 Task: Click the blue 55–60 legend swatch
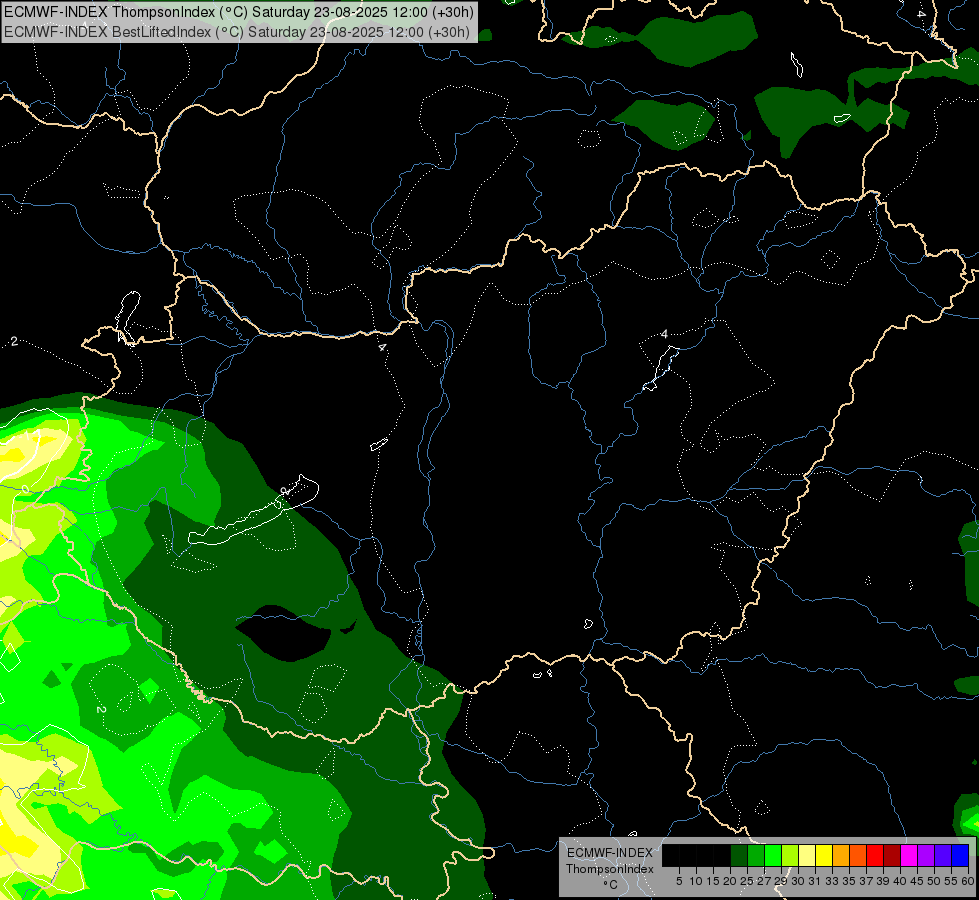click(960, 855)
